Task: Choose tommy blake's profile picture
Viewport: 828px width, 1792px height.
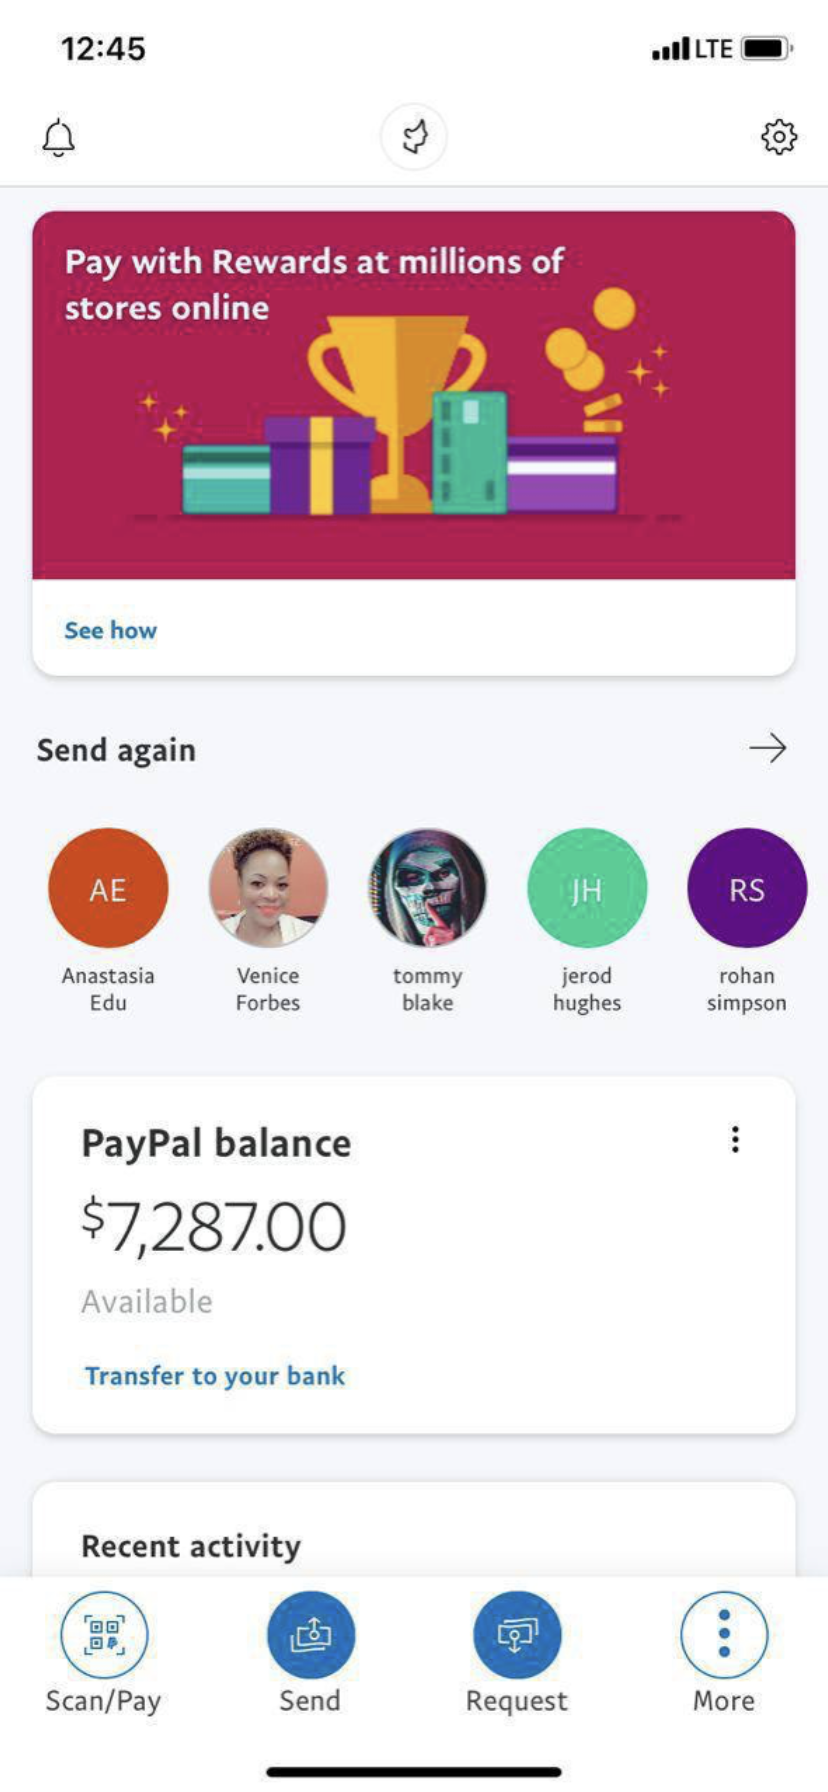Action: tap(427, 888)
